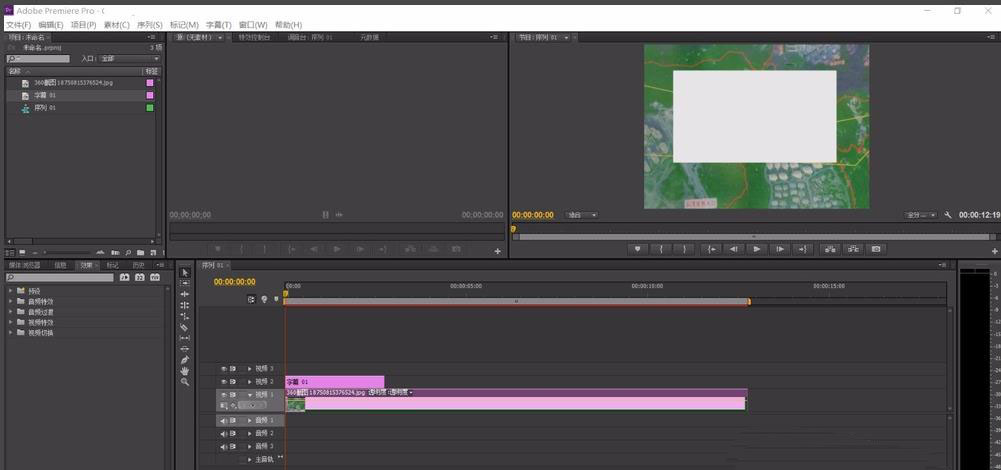
Task: Switch to the 特效控制台 tab
Action: 255,38
